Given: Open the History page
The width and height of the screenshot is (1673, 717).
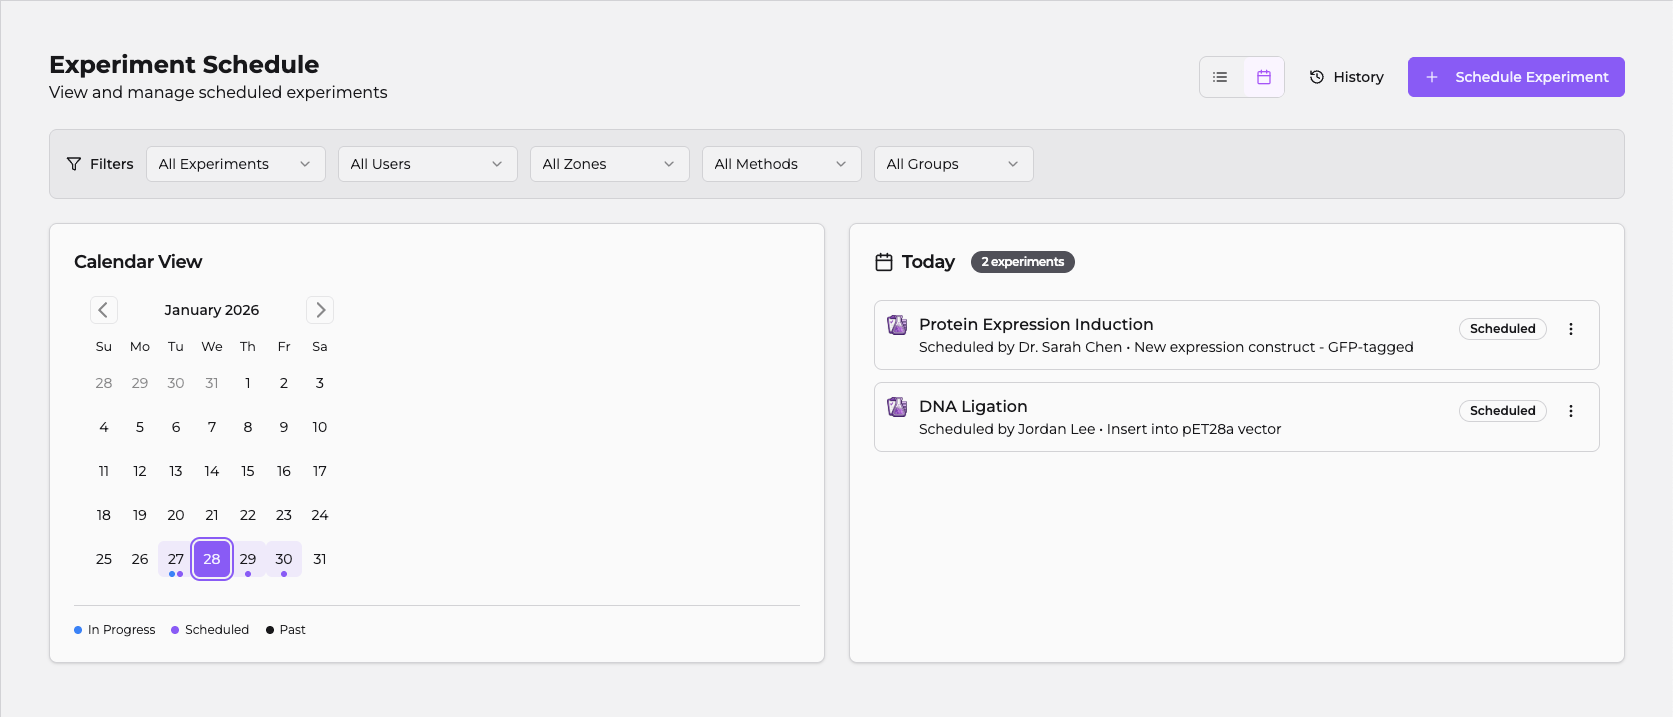Looking at the screenshot, I should 1346,77.
